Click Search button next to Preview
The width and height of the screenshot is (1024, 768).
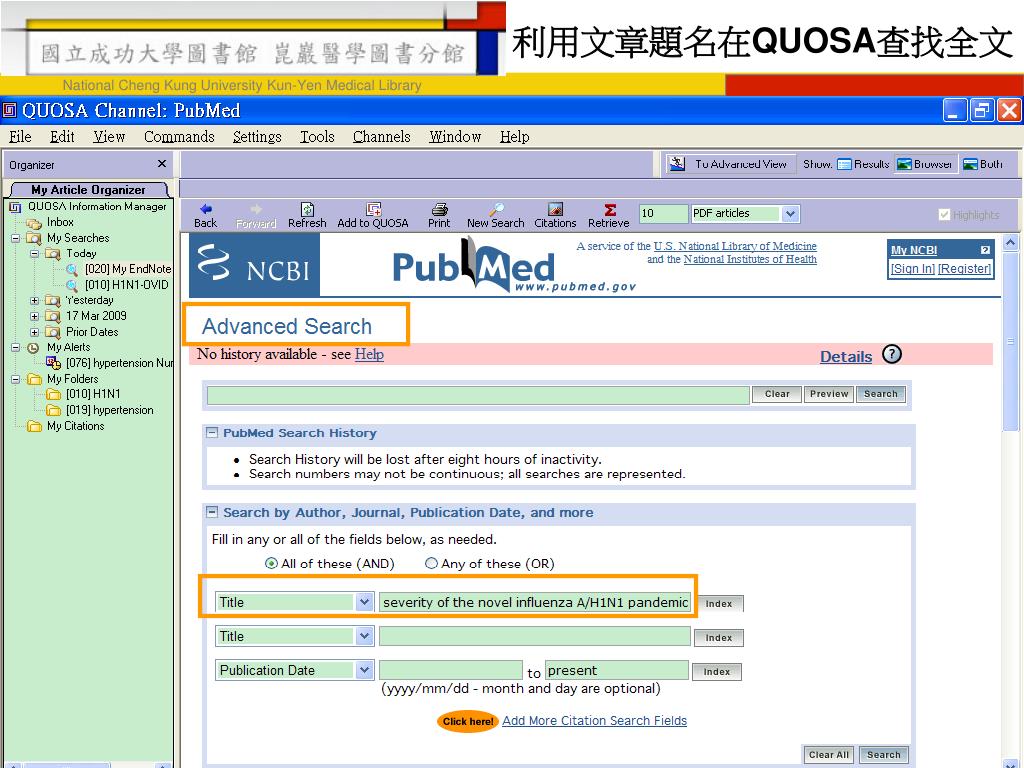click(880, 394)
